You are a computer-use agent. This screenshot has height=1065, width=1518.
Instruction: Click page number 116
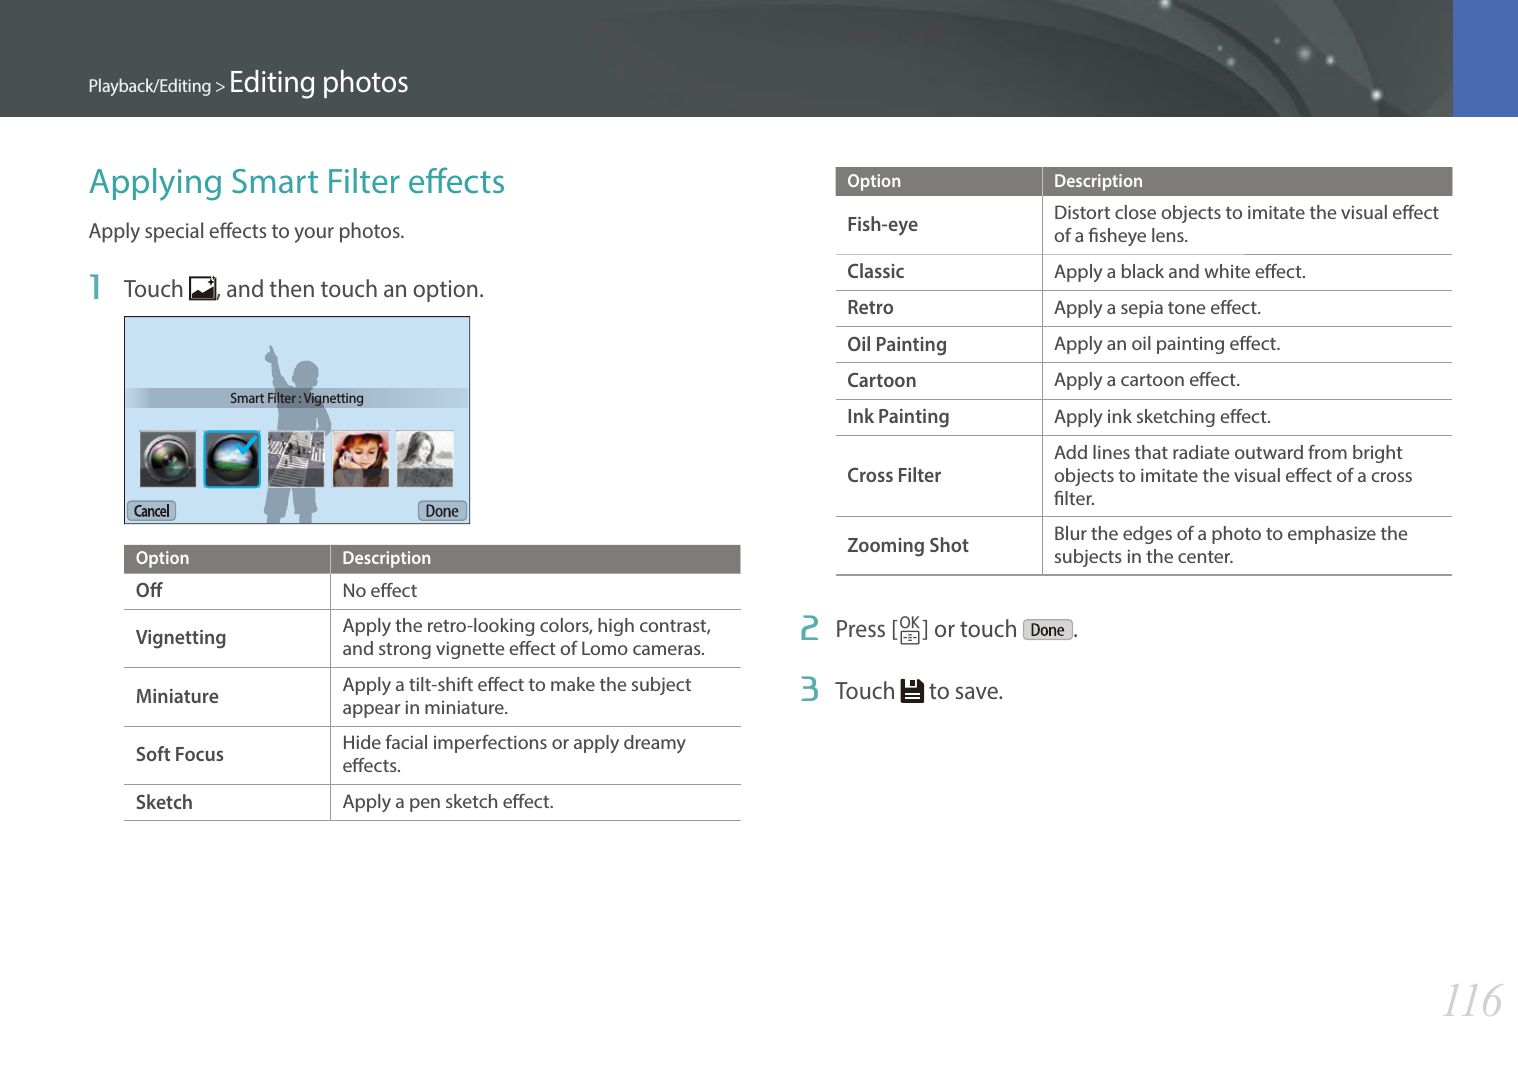point(1472,1000)
